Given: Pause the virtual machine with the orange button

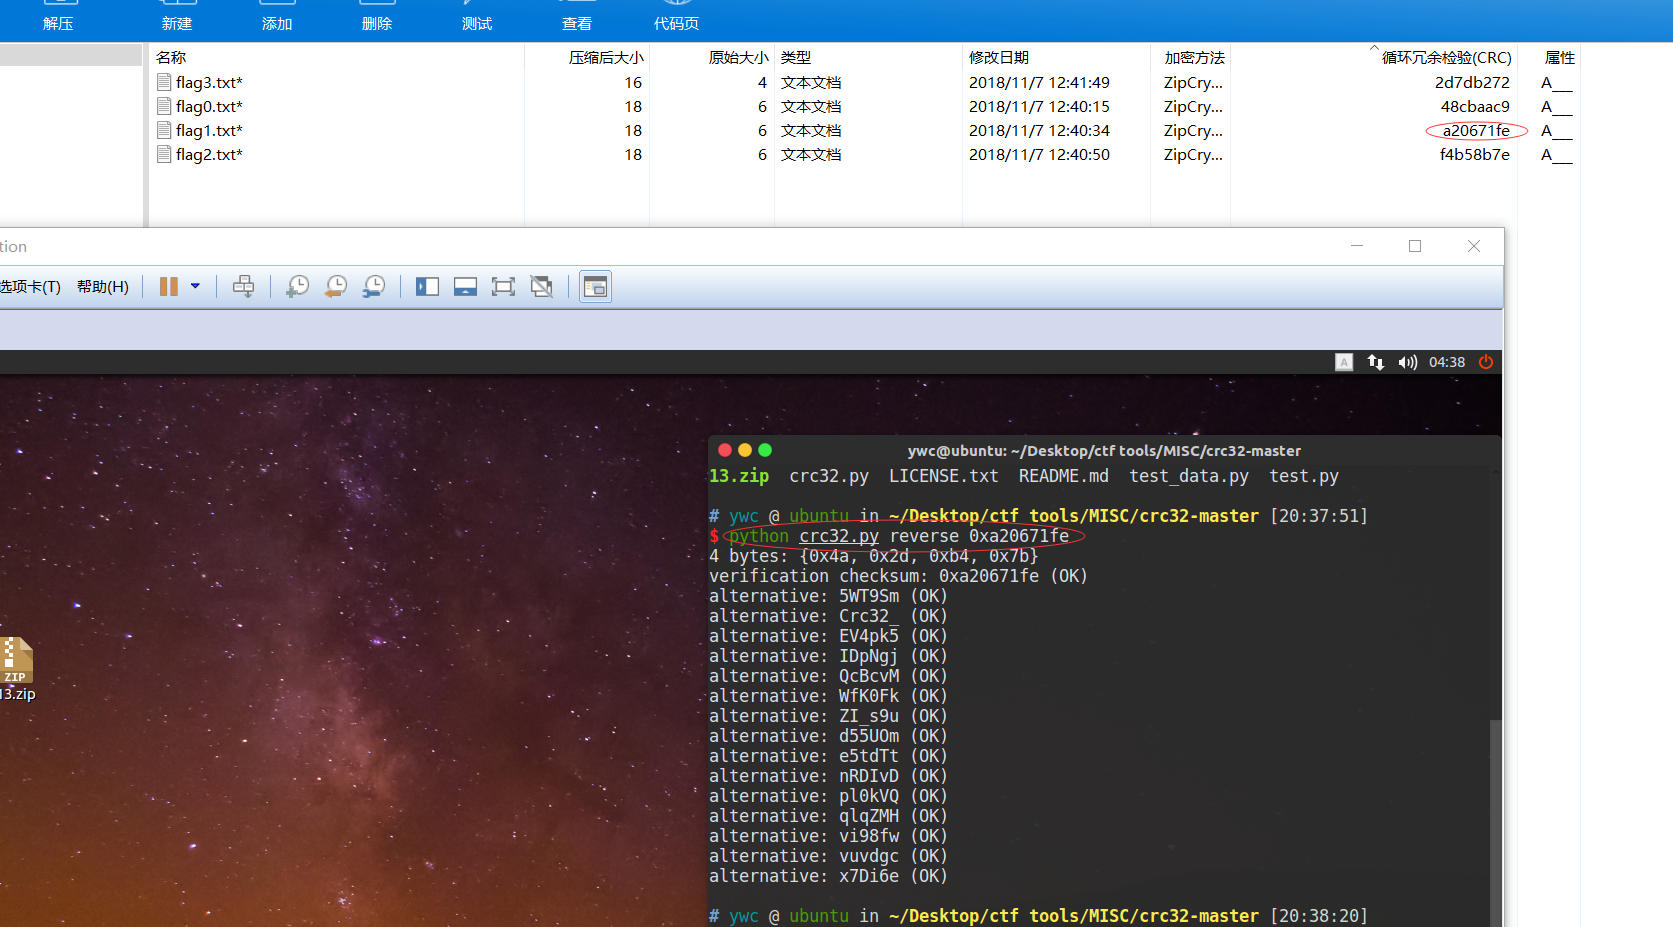Looking at the screenshot, I should [168, 287].
